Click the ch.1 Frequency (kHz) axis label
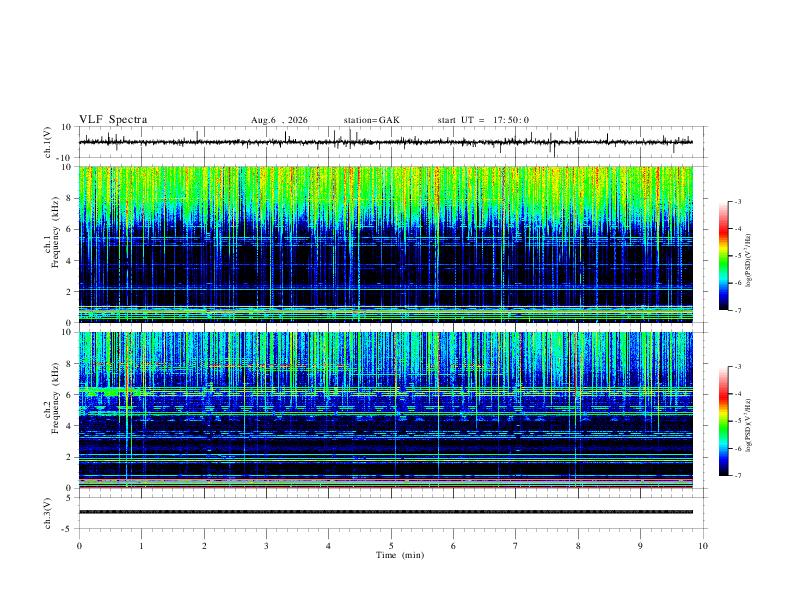792x612 pixels. [55, 232]
